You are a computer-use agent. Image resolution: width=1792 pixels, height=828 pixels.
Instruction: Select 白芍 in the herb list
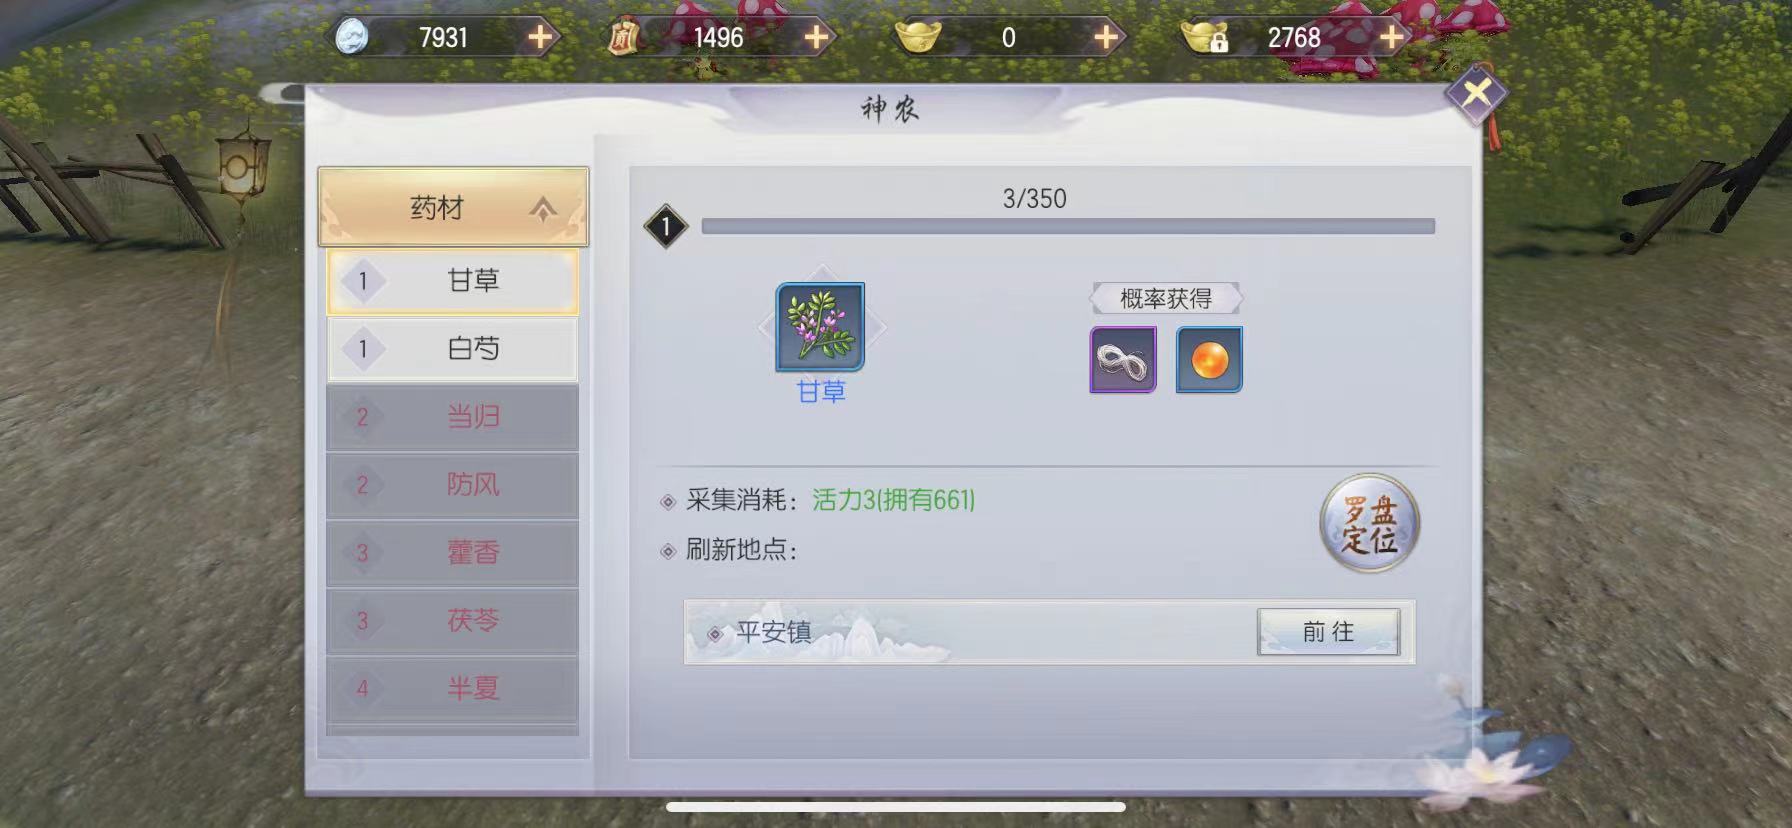[x=453, y=348]
